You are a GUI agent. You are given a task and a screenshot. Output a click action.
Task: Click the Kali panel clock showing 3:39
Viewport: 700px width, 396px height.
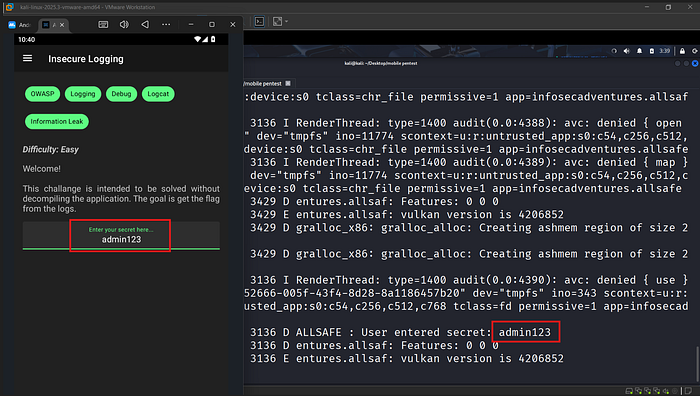point(665,51)
